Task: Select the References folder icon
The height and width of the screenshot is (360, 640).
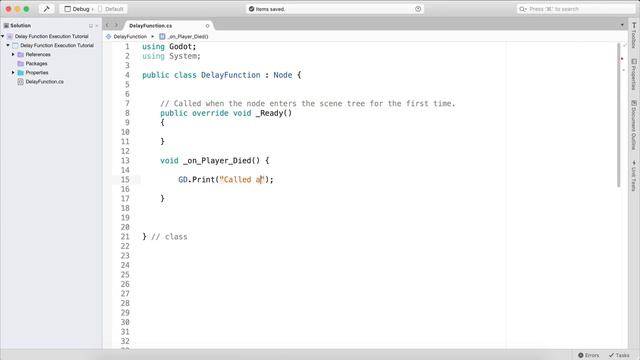Action: [20, 54]
